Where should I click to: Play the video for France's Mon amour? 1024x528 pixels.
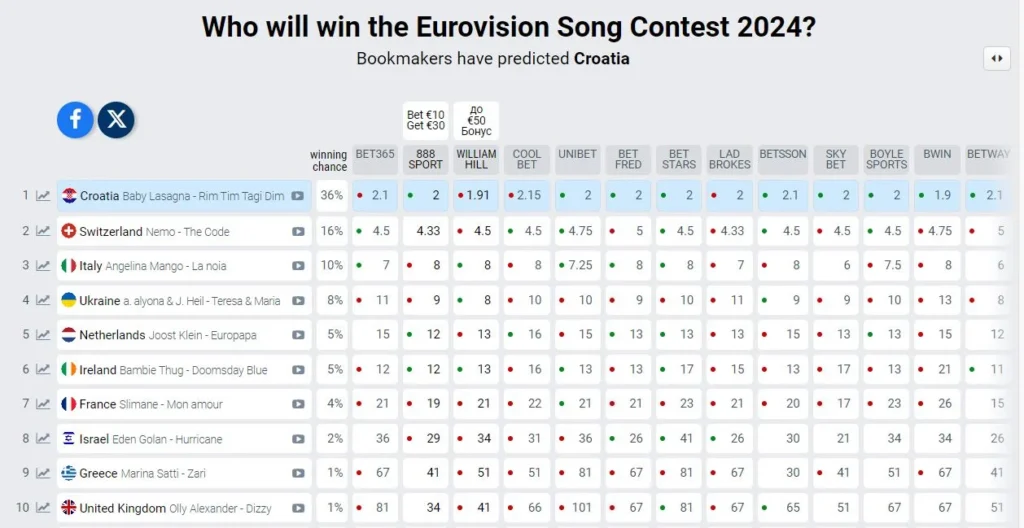coord(298,404)
